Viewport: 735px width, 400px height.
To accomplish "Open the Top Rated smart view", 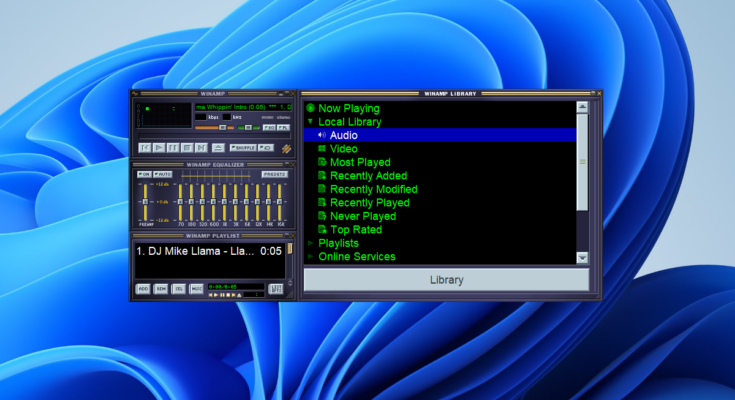I will point(356,229).
